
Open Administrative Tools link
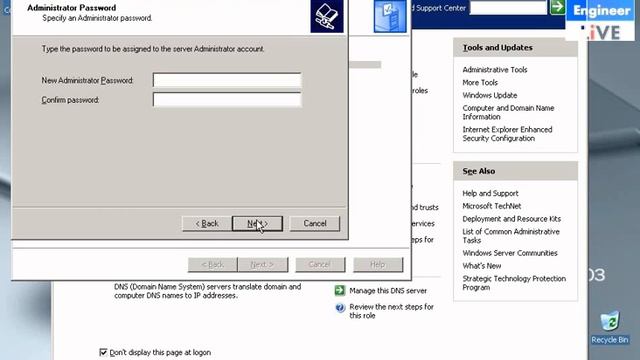[495, 70]
